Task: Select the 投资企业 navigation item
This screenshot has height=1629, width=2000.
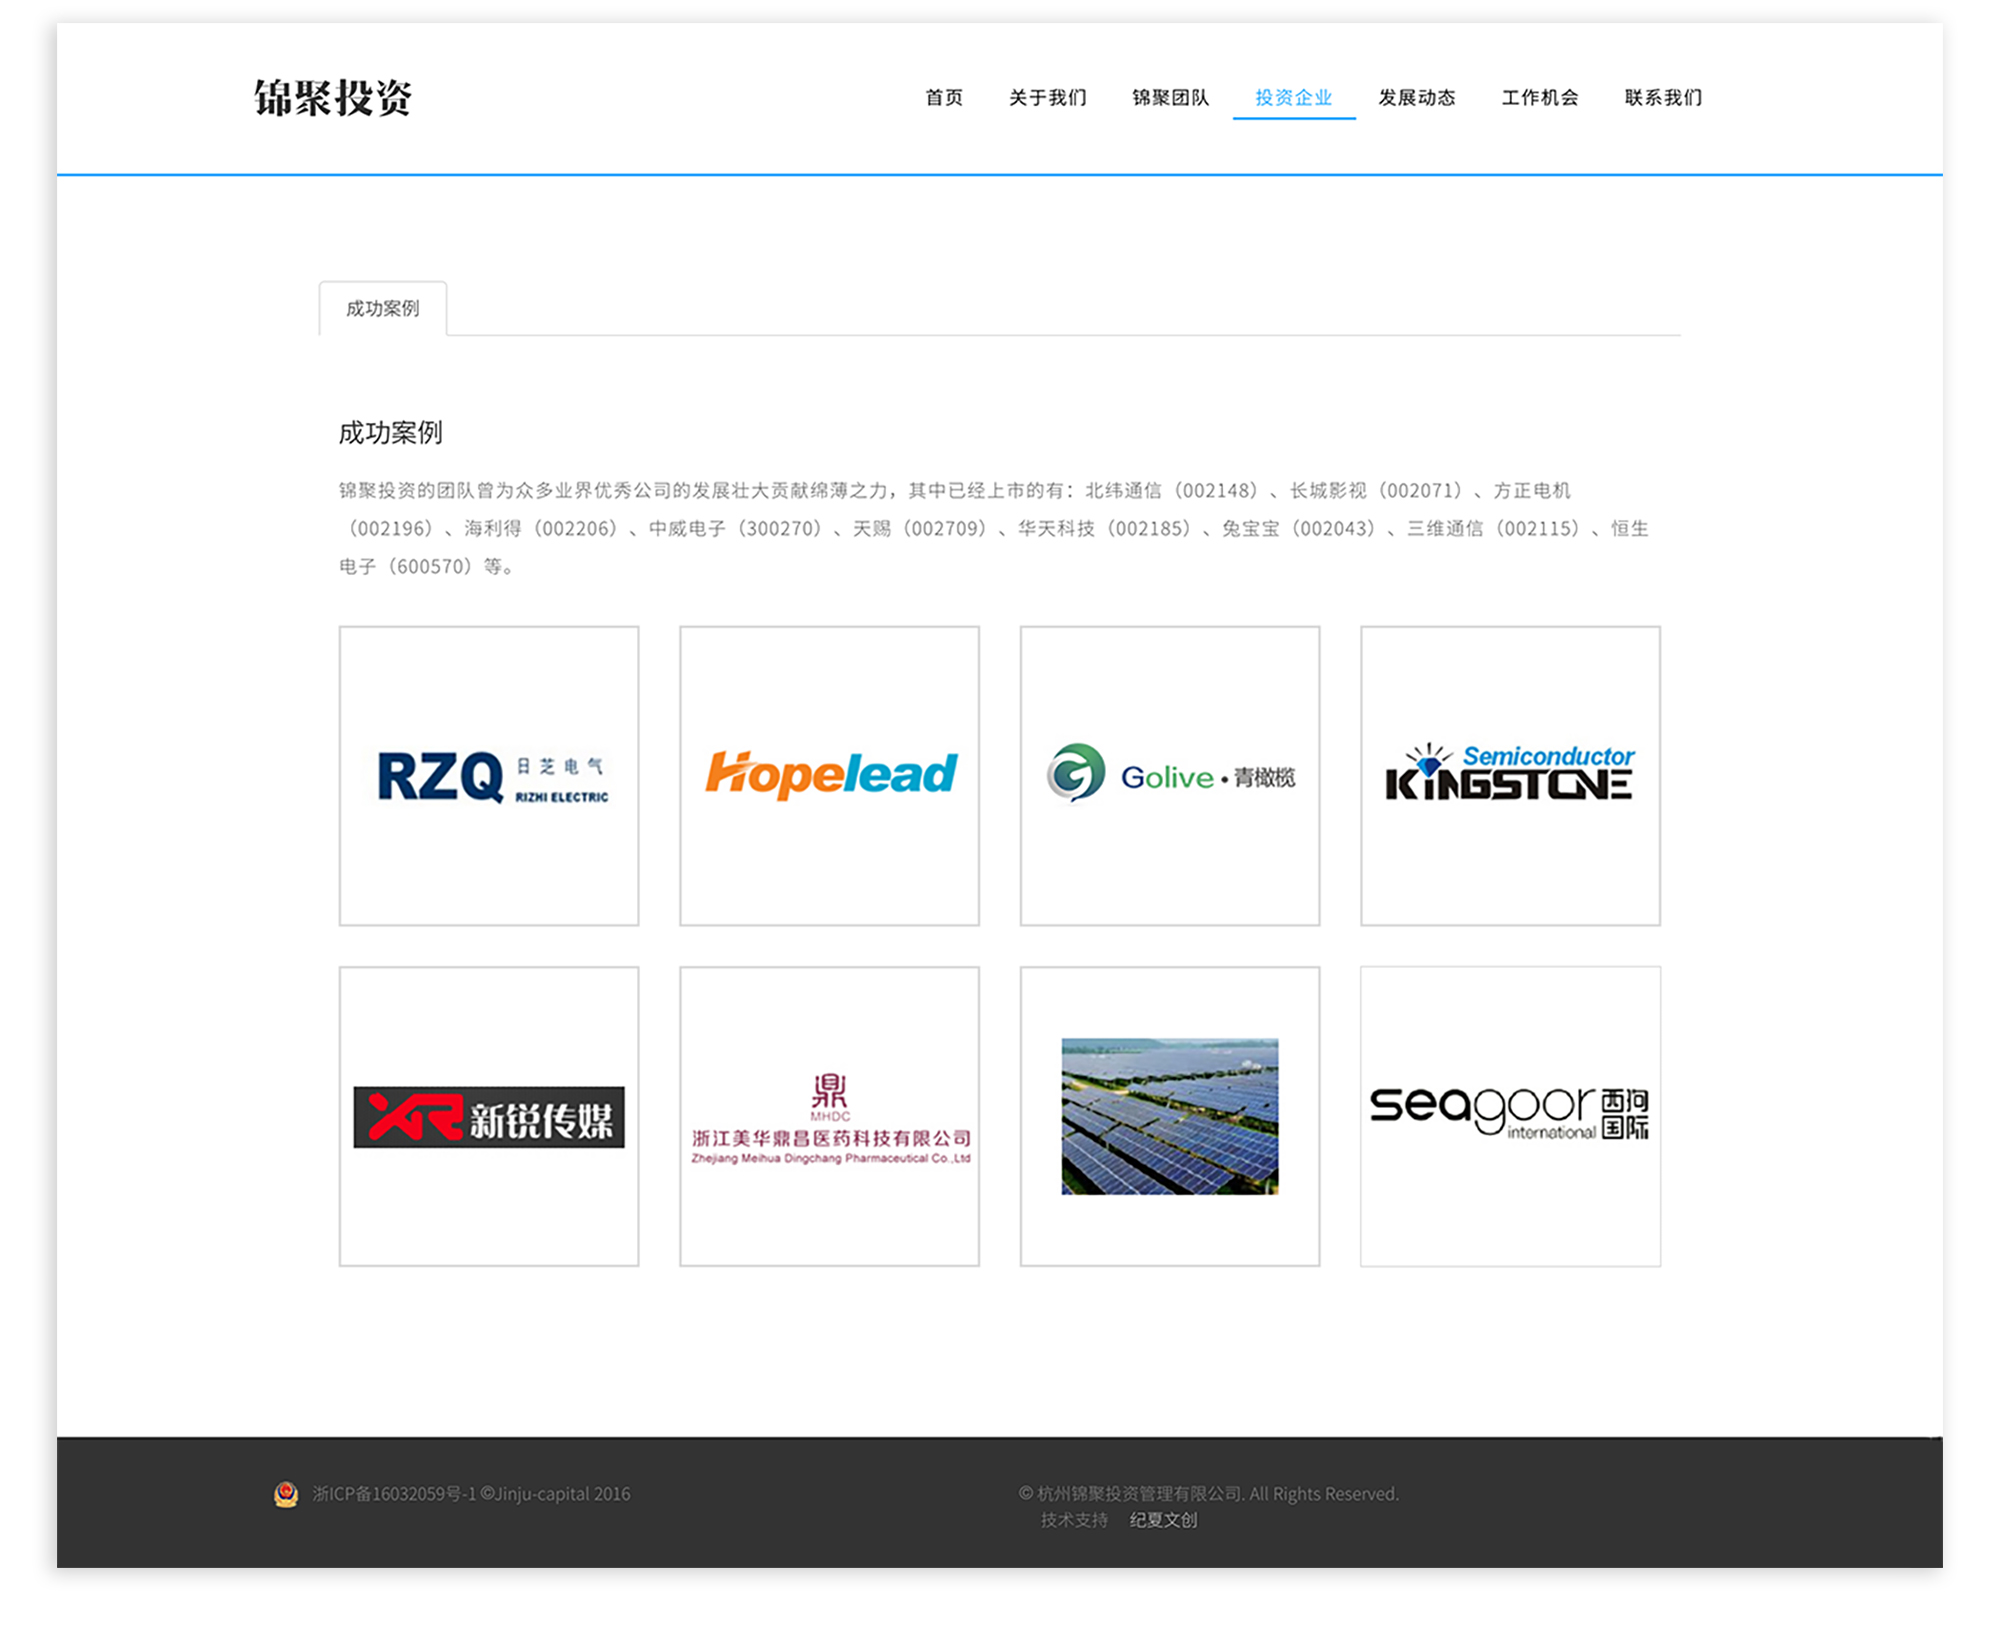Action: (1294, 98)
